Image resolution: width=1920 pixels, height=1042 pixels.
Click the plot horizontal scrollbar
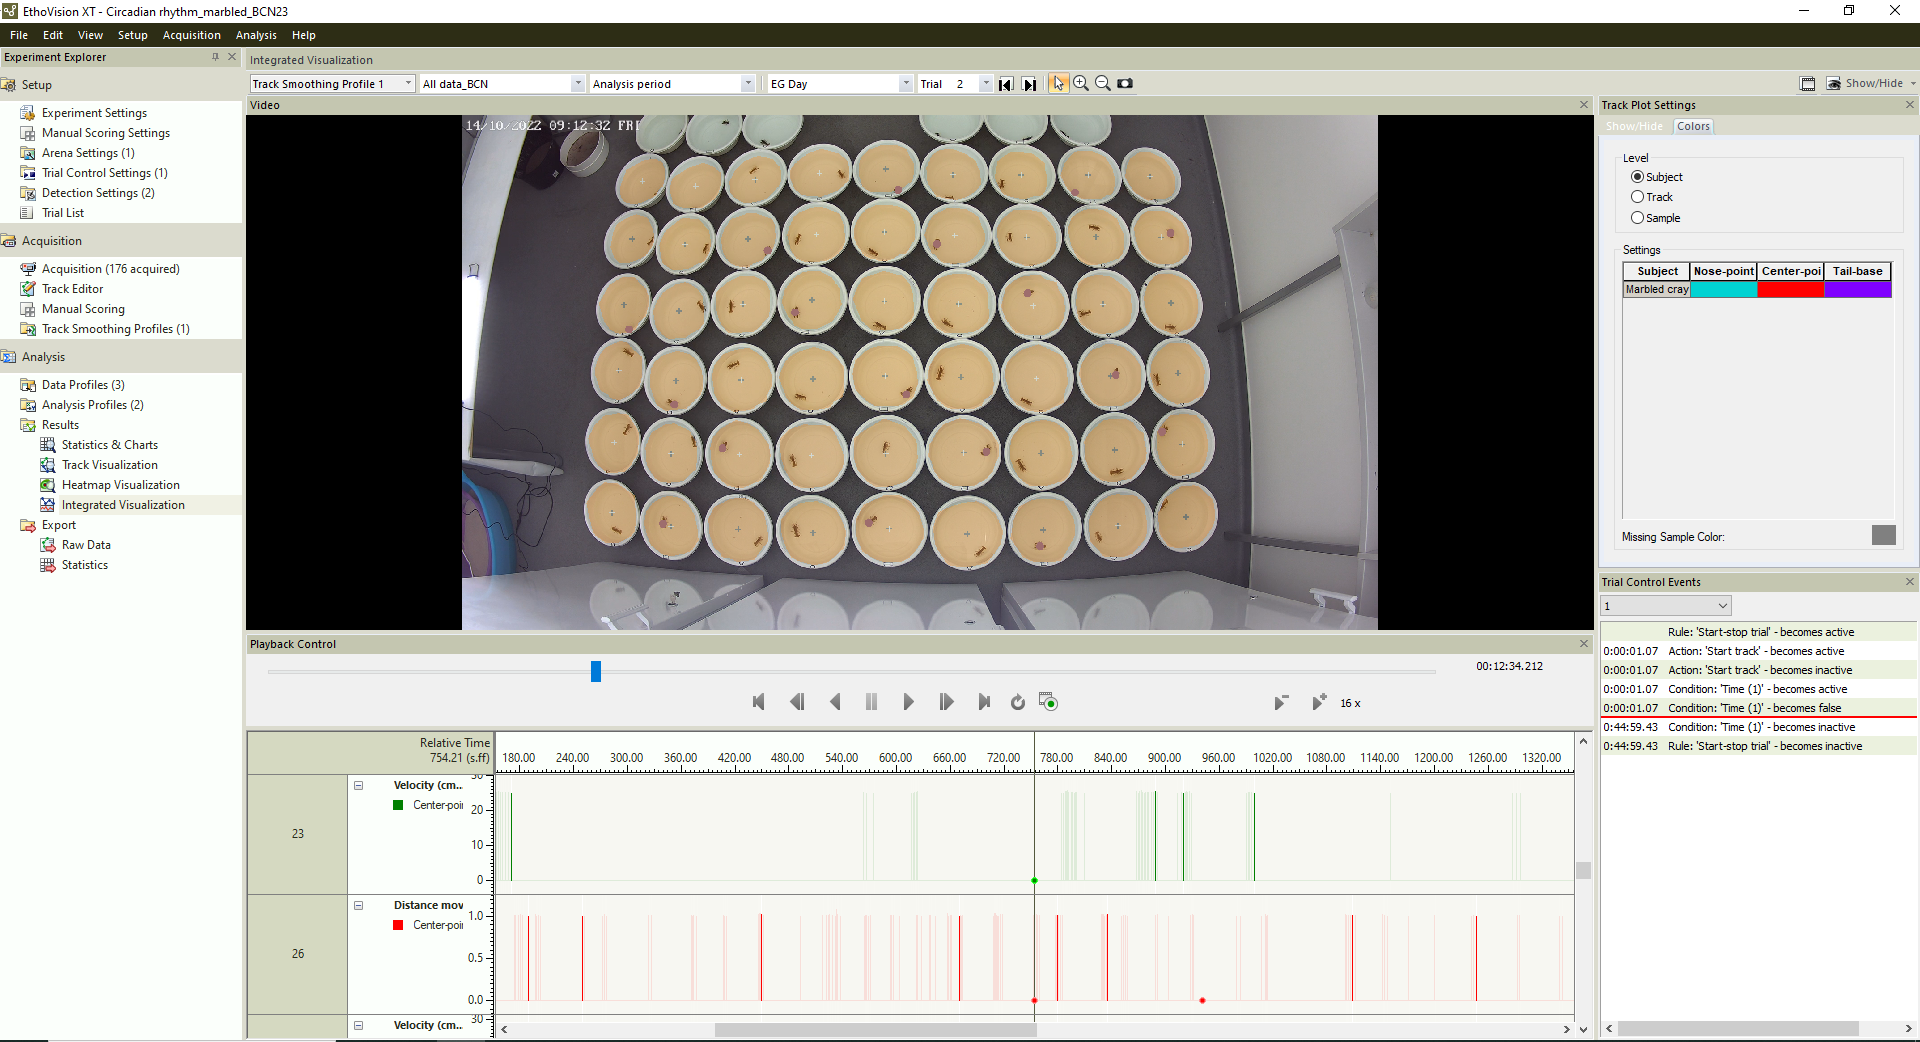pos(876,1029)
